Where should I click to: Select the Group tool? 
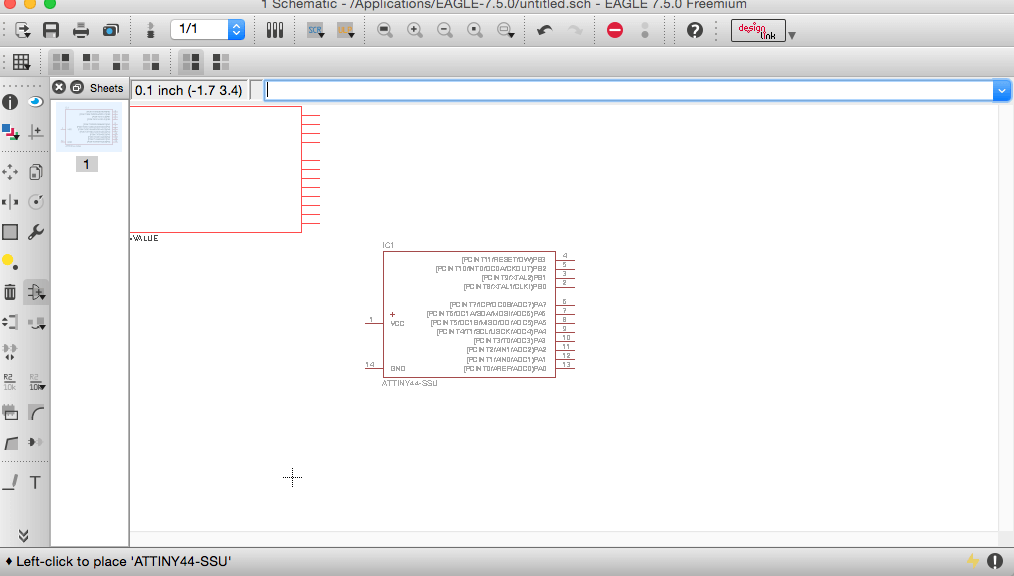coord(10,231)
